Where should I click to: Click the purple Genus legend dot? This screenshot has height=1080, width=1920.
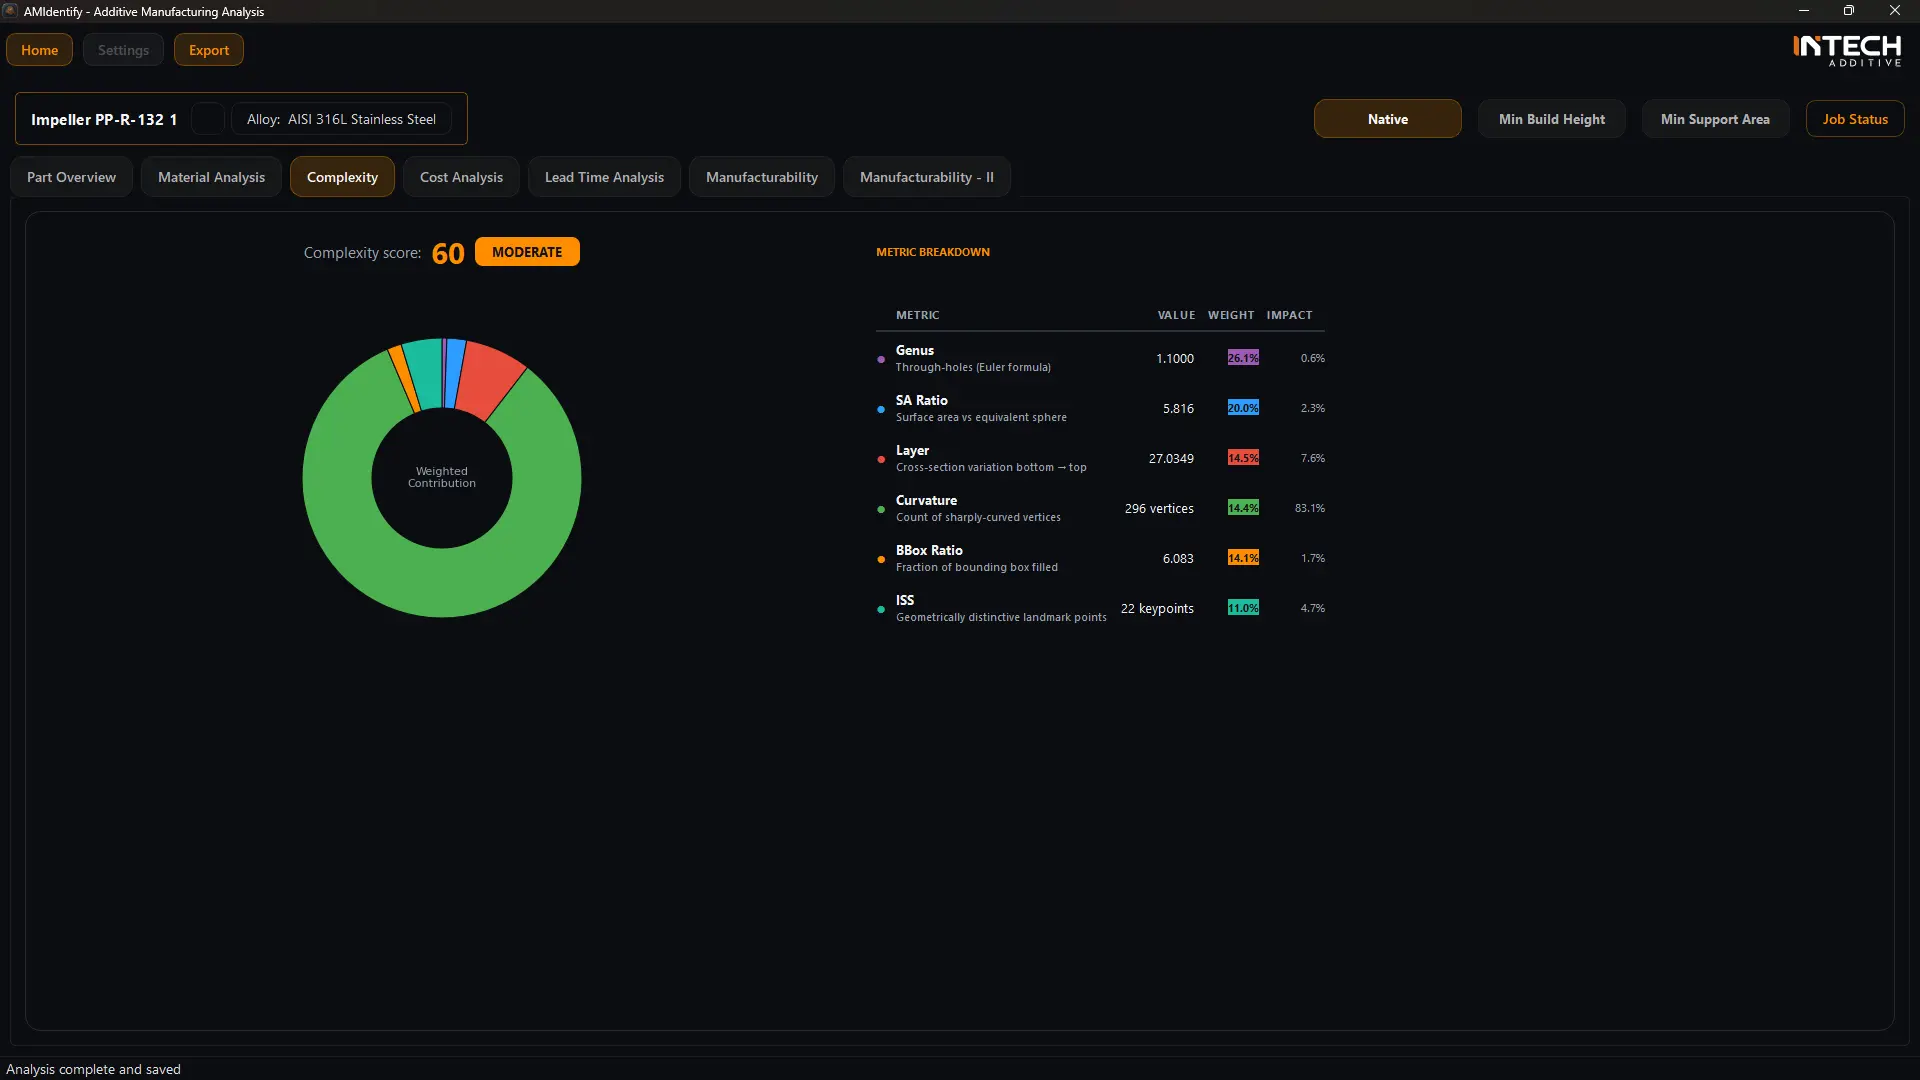click(881, 359)
